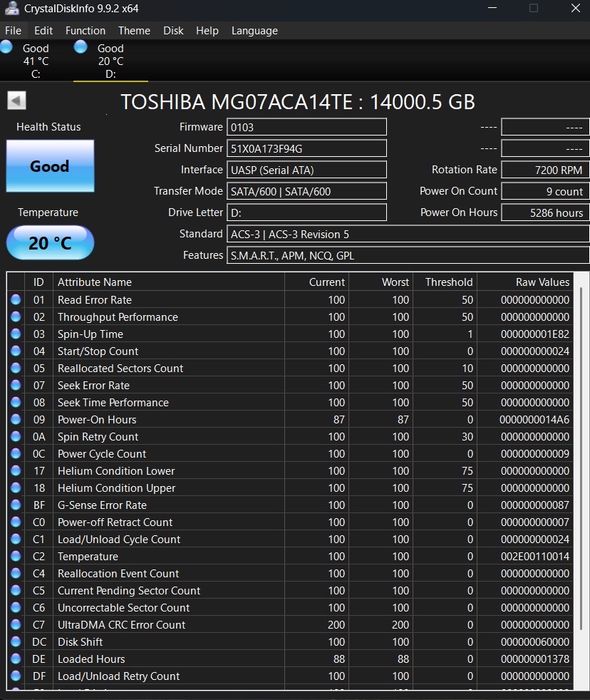Open the Disk menu
The height and width of the screenshot is (700, 590).
coord(173,31)
